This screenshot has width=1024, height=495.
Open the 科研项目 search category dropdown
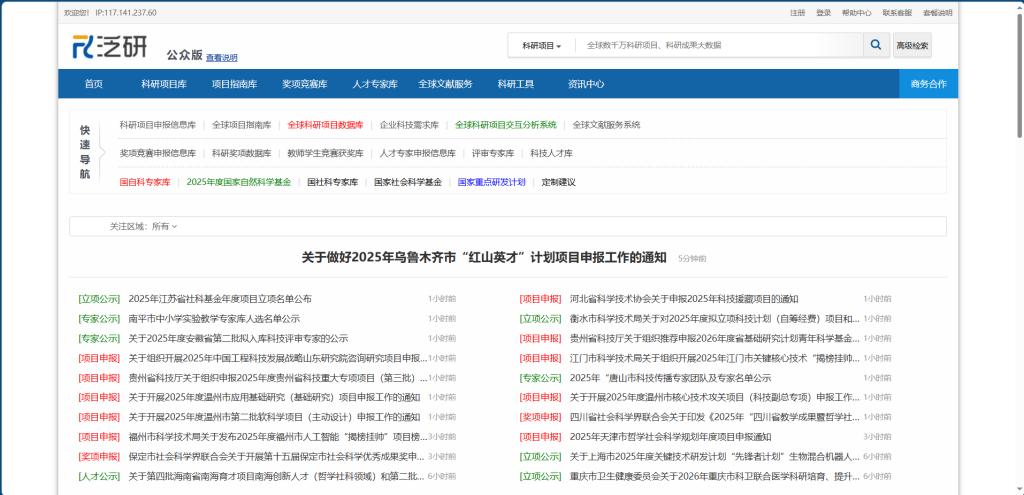541,46
